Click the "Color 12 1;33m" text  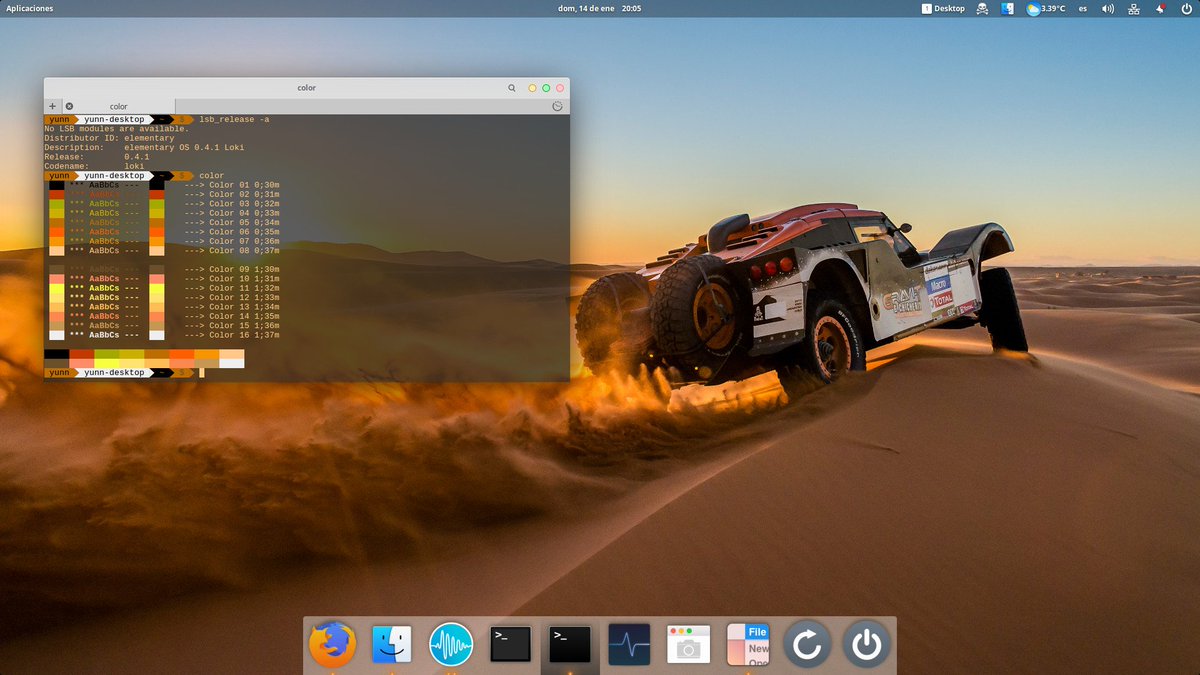click(244, 297)
